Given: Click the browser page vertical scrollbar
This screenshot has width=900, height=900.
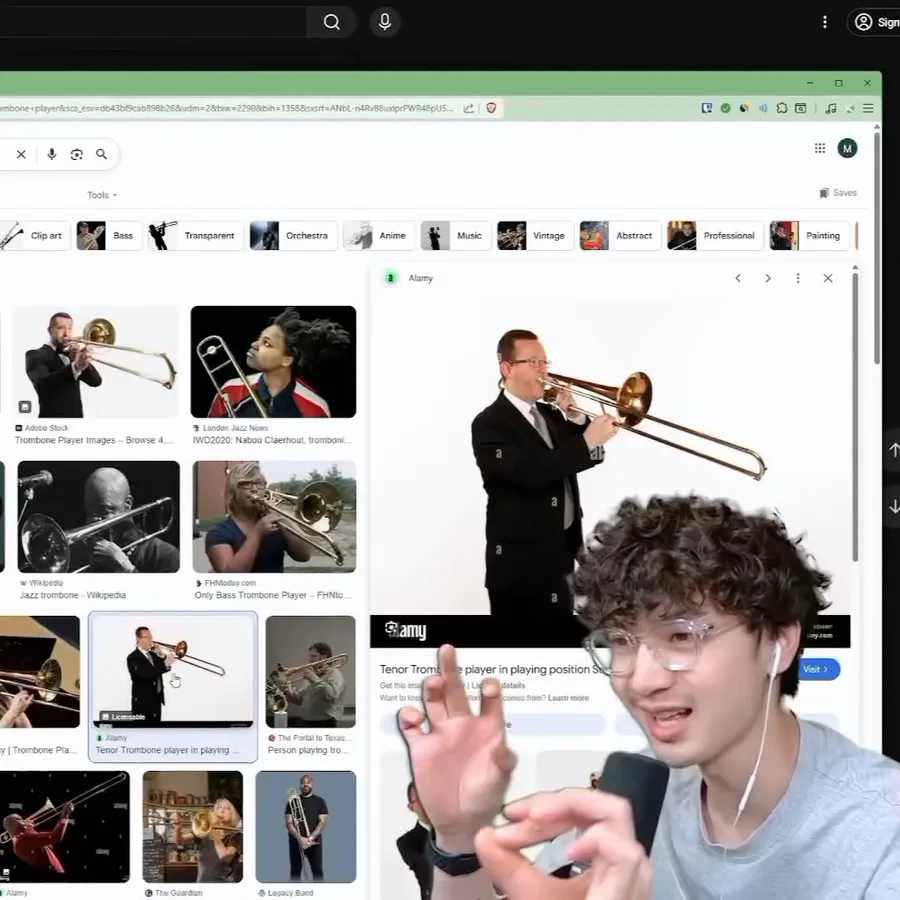Looking at the screenshot, I should pyautogui.click(x=876, y=248).
